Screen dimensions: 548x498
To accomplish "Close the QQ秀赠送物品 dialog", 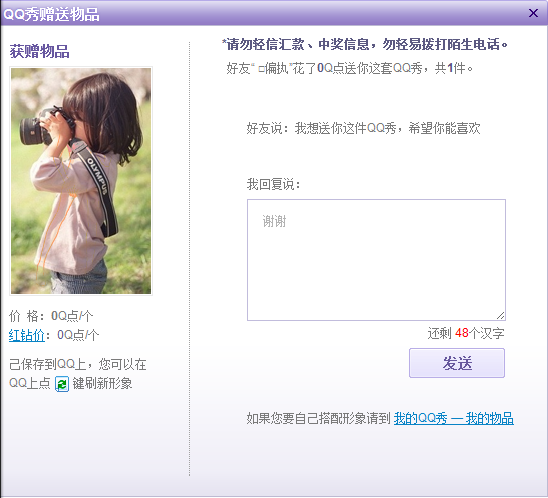I will click(x=533, y=13).
